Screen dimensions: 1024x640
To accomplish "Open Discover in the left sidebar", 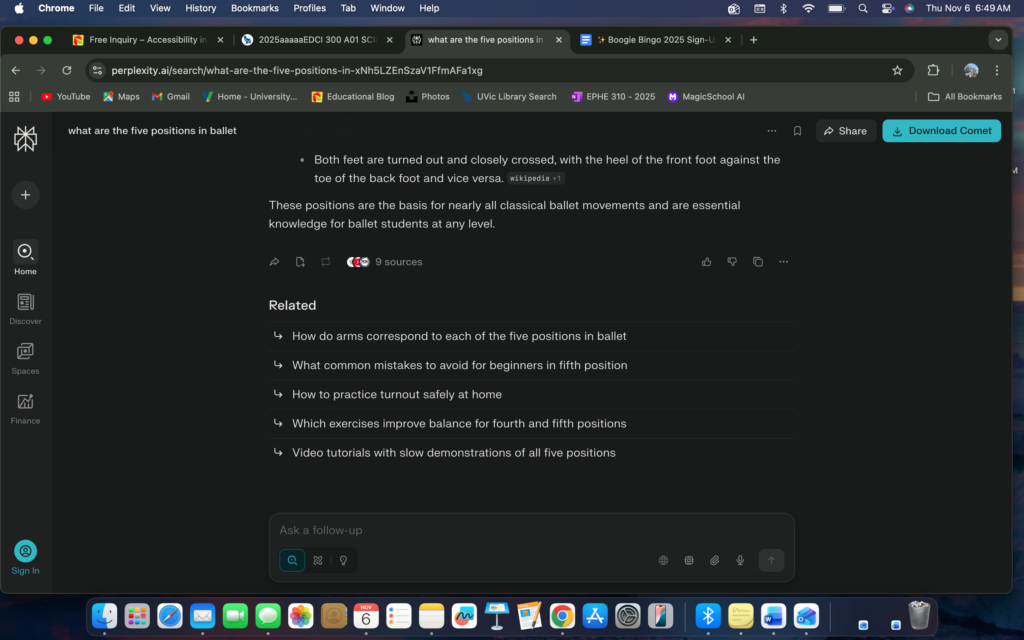I will (x=26, y=308).
